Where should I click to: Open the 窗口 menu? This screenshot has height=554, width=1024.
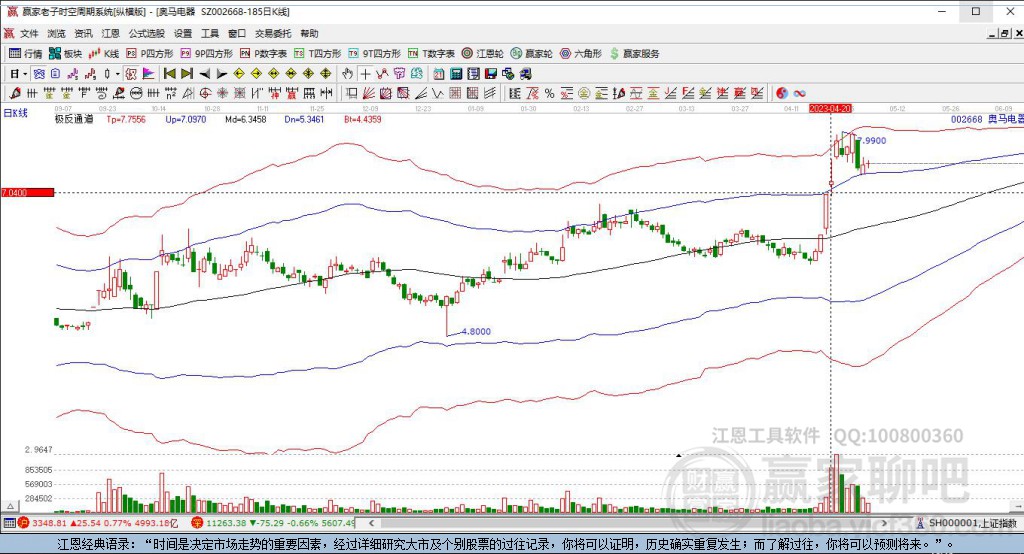pos(237,33)
